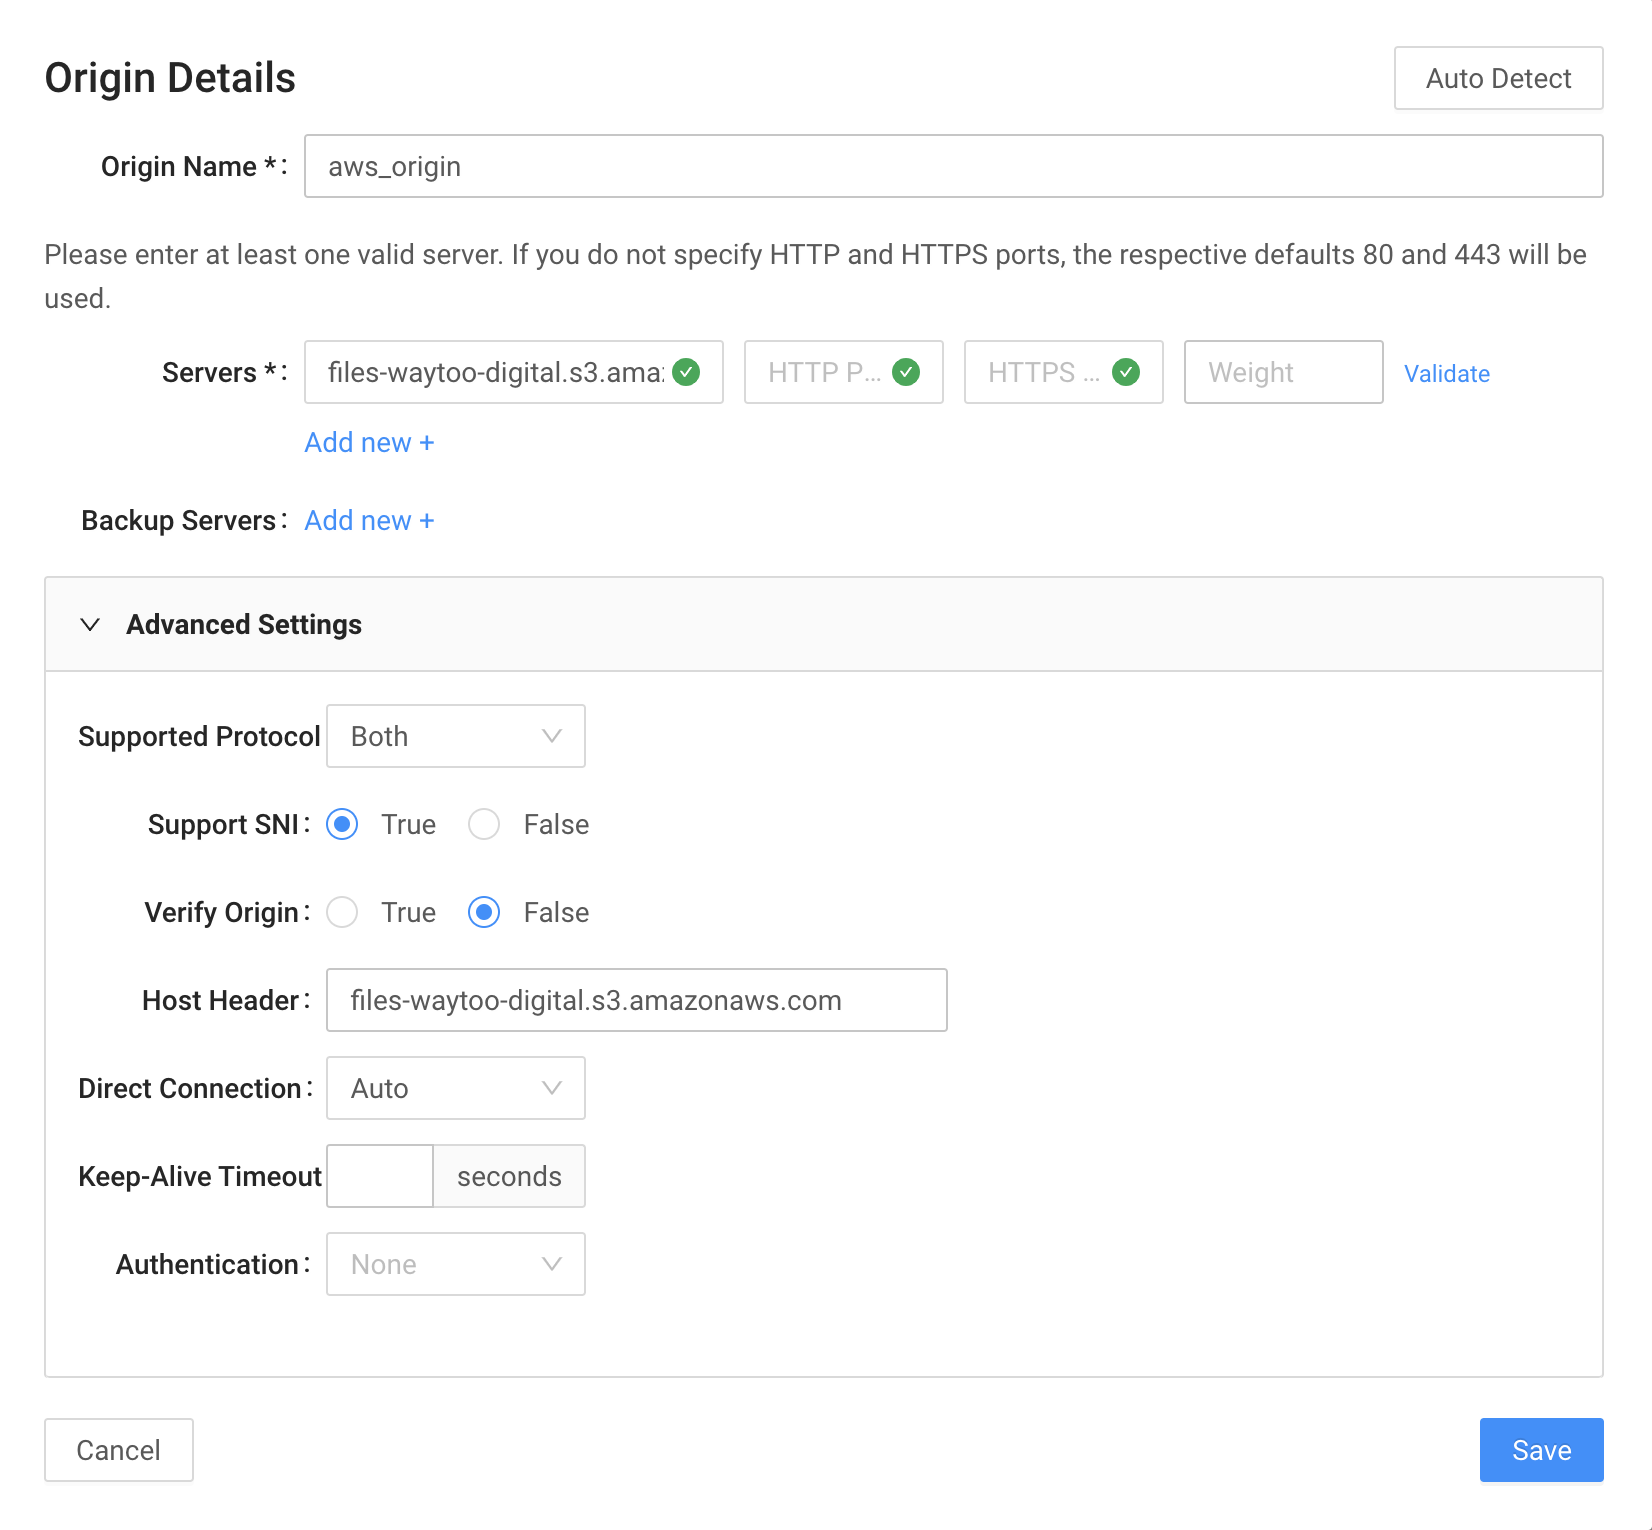
Task: Add new server under Servers
Action: pyautogui.click(x=369, y=442)
